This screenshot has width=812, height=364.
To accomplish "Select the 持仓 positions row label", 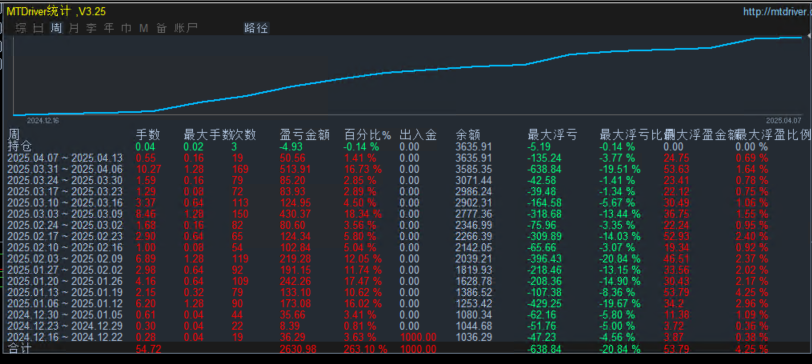I will tap(20, 147).
